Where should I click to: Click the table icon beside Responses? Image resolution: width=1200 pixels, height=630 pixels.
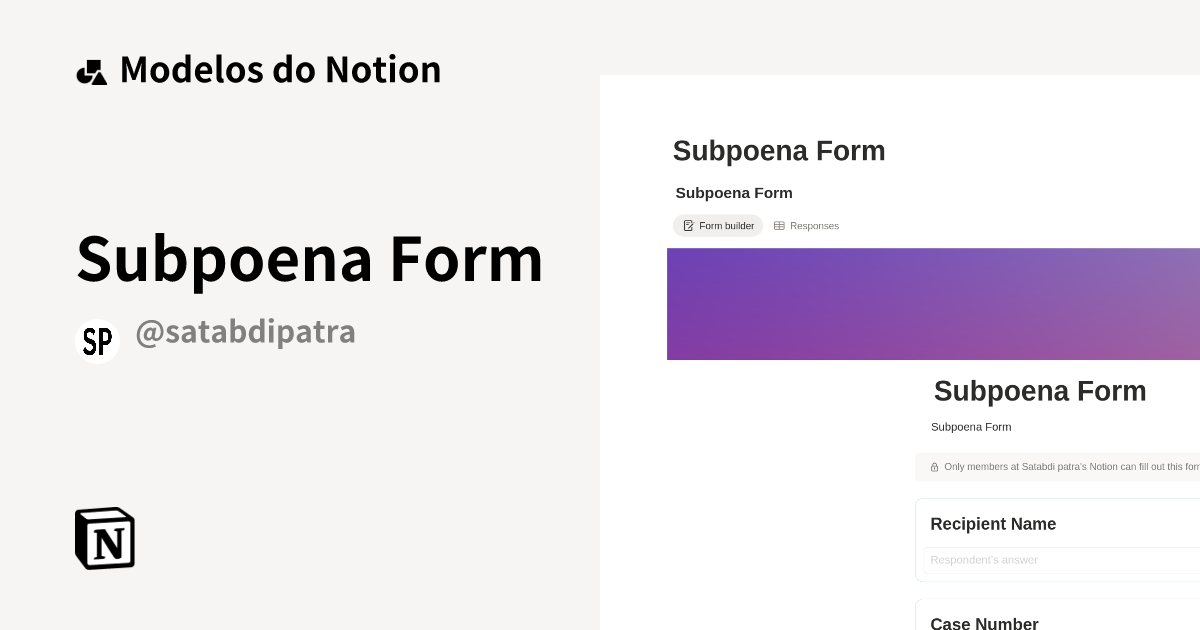[x=779, y=226]
